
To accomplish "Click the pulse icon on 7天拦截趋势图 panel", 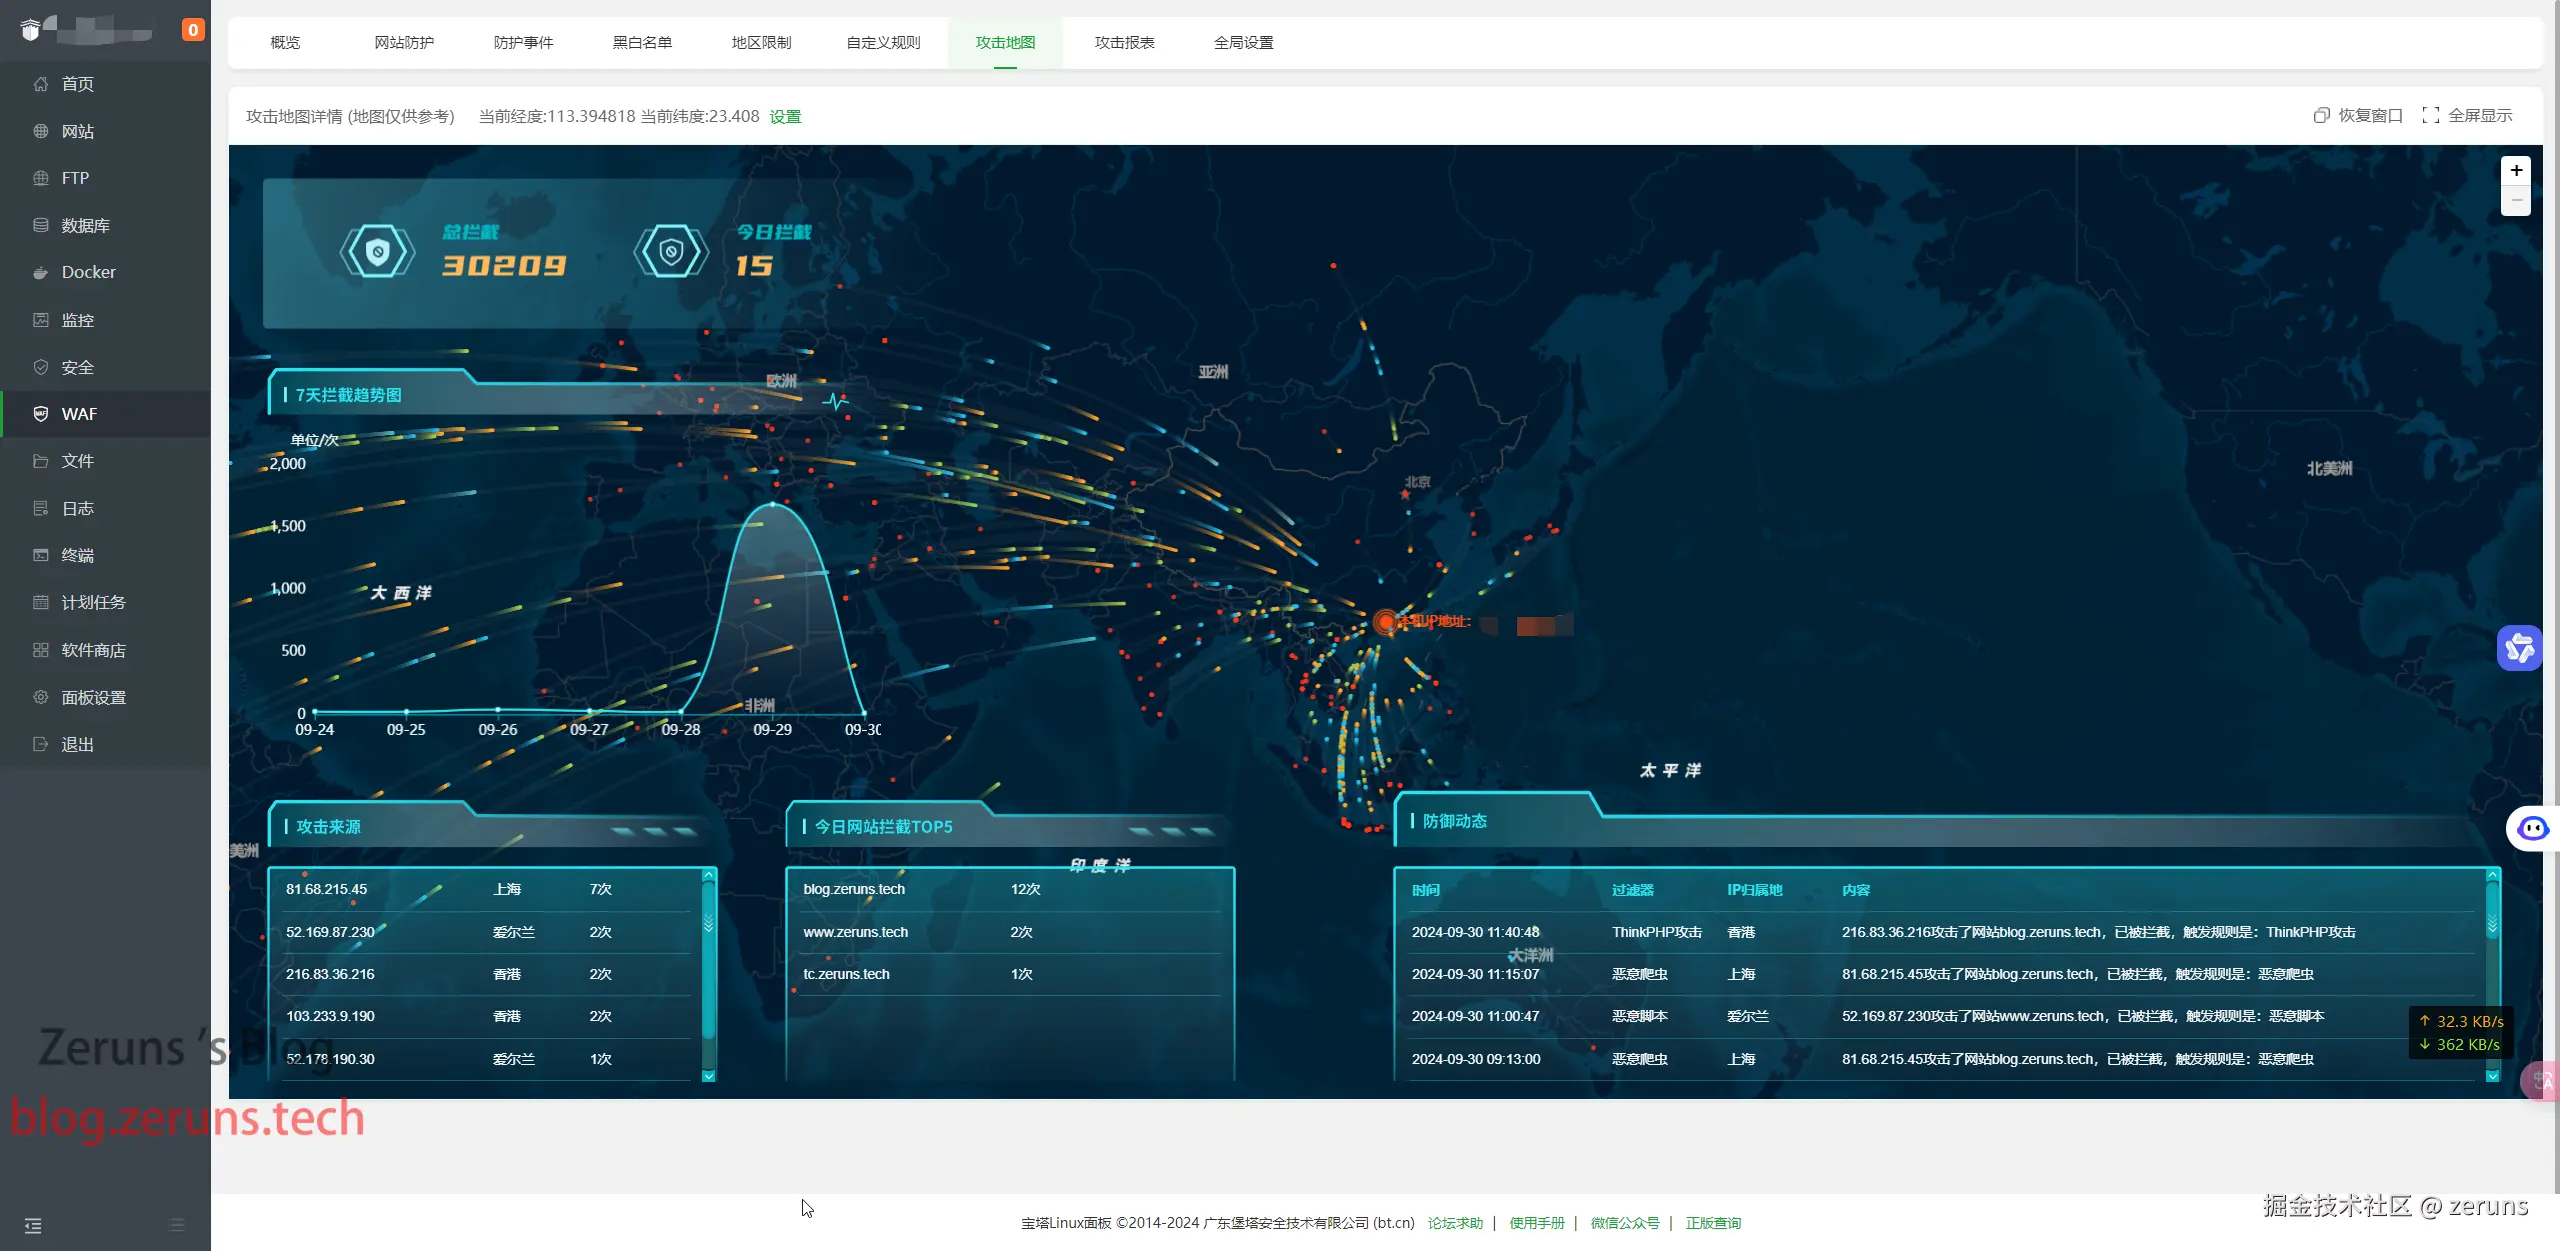I will (835, 401).
